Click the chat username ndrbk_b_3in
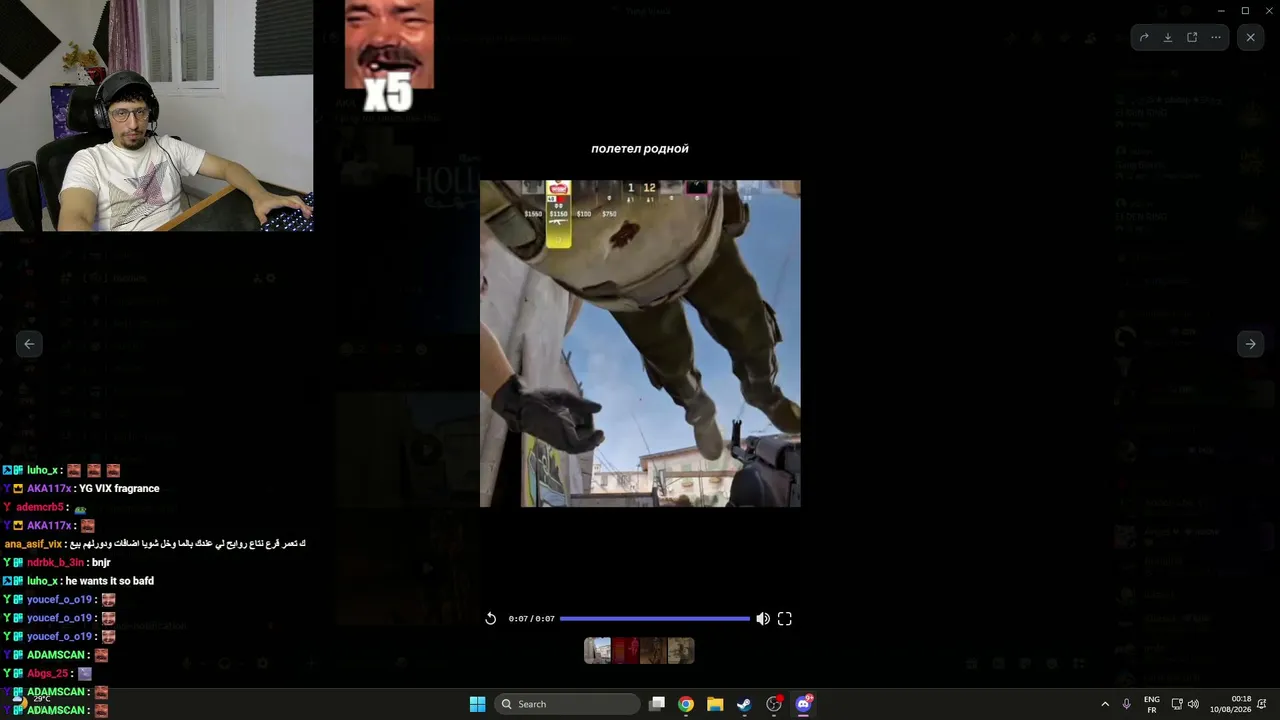This screenshot has height=720, width=1280. (x=55, y=562)
